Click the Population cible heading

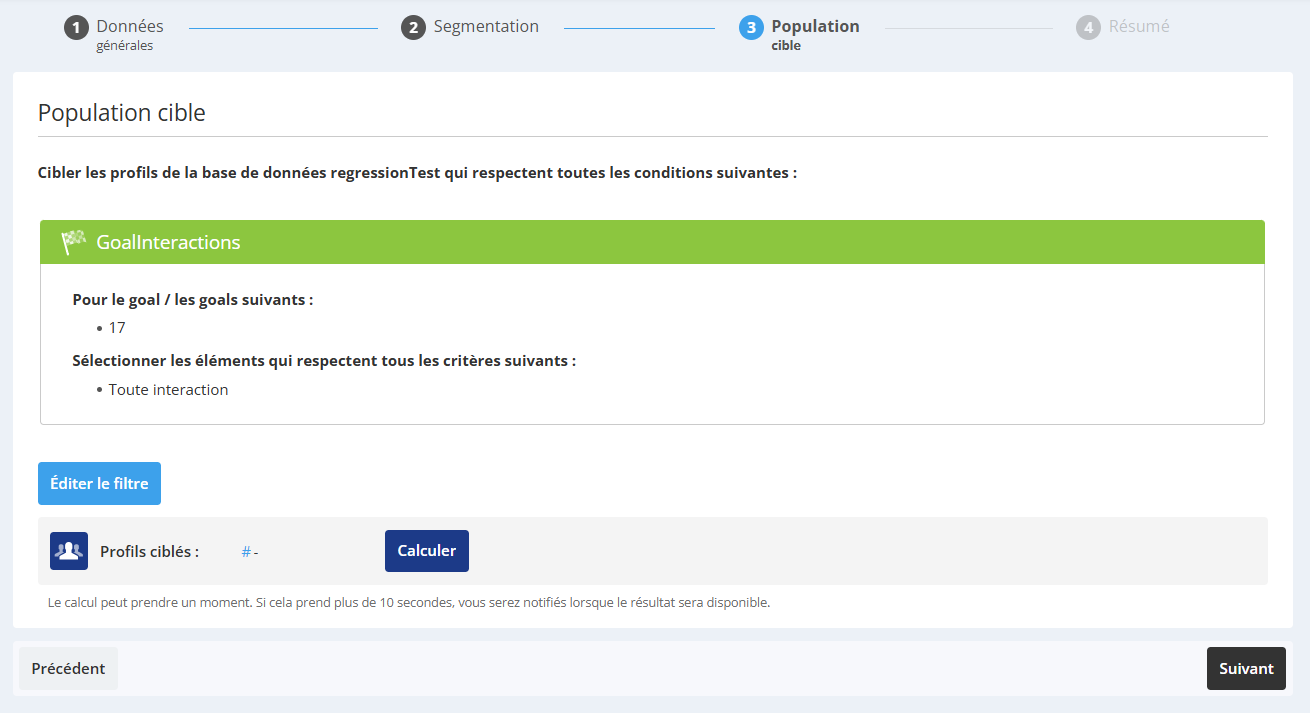tap(122, 113)
